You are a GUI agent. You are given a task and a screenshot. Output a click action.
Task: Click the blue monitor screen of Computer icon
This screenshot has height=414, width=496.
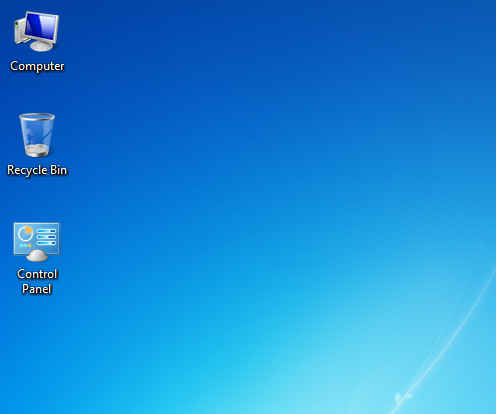41,26
